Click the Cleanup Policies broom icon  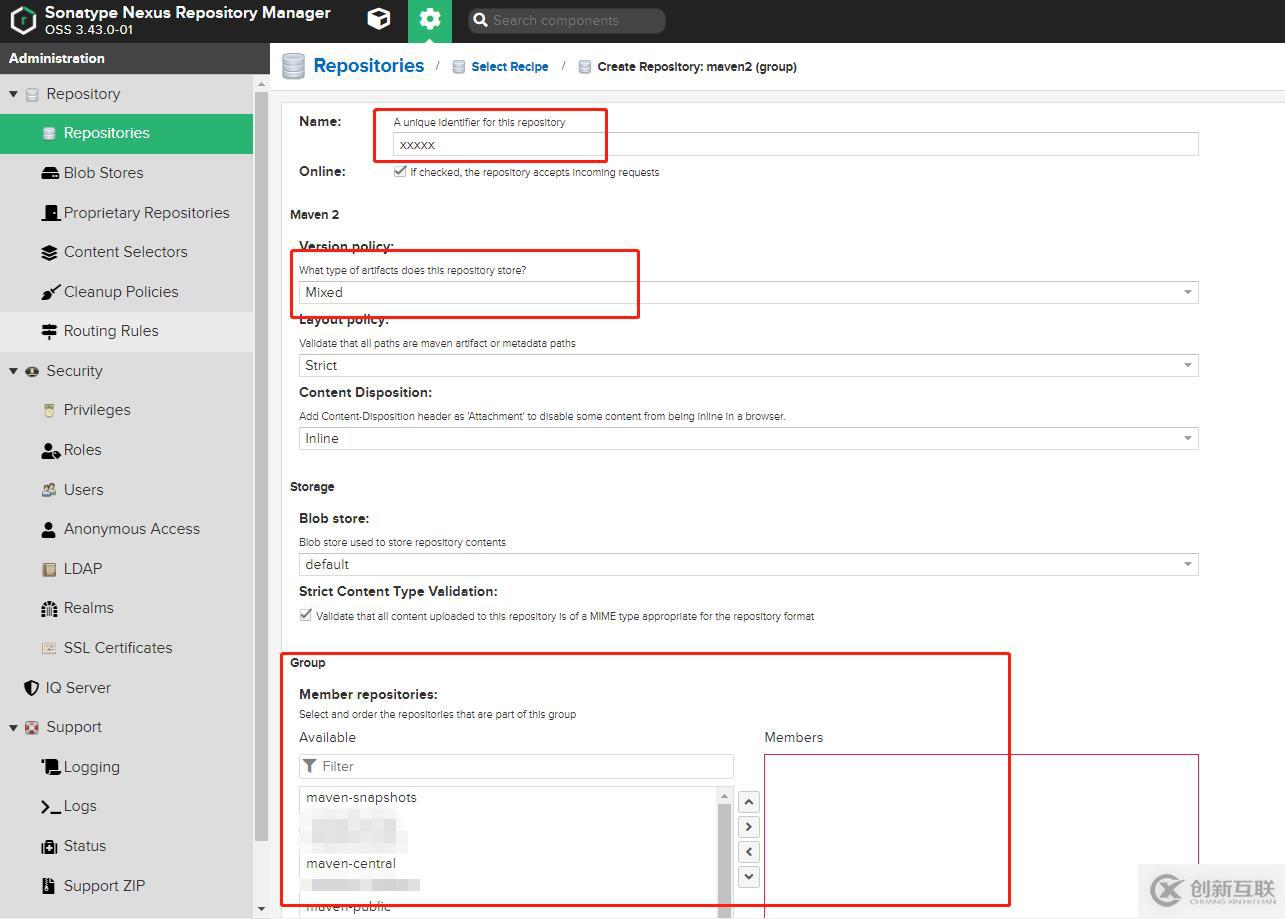[x=49, y=292]
